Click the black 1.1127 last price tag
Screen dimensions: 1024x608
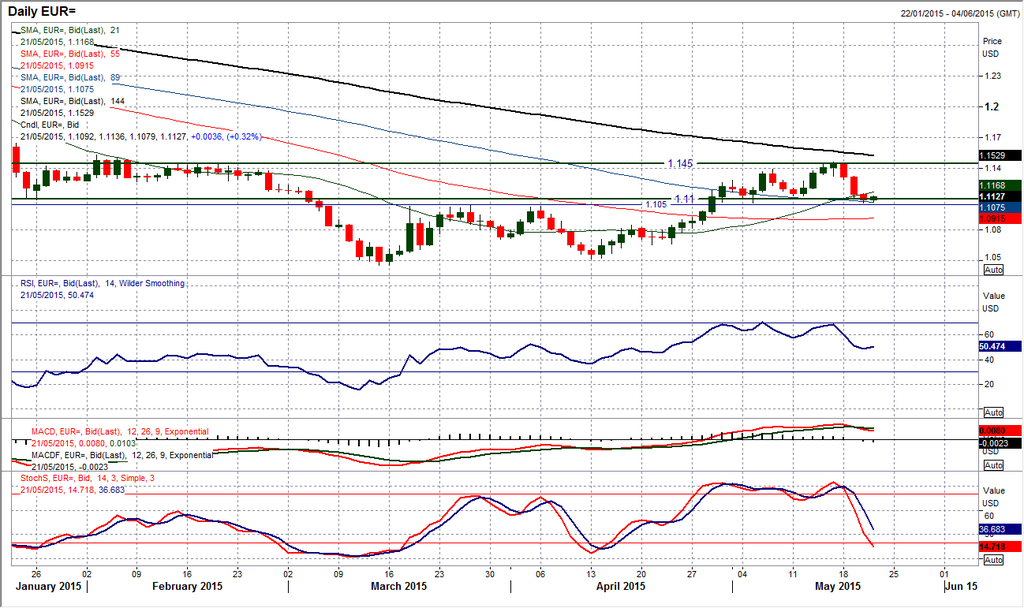(1000, 197)
